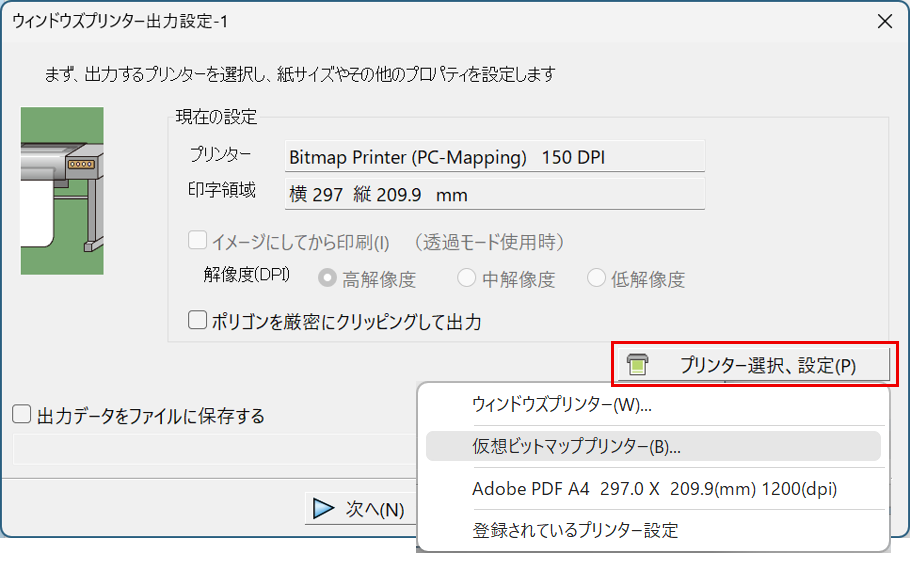The image size is (910, 567).
Task: Click the plotter printer illustration
Action: point(62,190)
